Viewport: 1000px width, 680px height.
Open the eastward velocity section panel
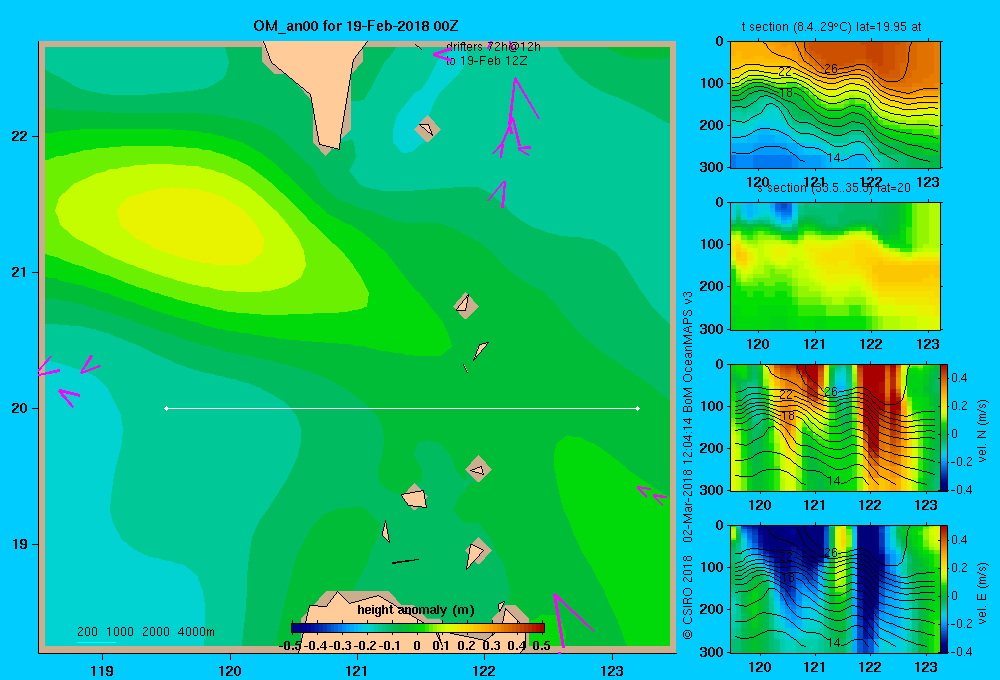(835, 589)
